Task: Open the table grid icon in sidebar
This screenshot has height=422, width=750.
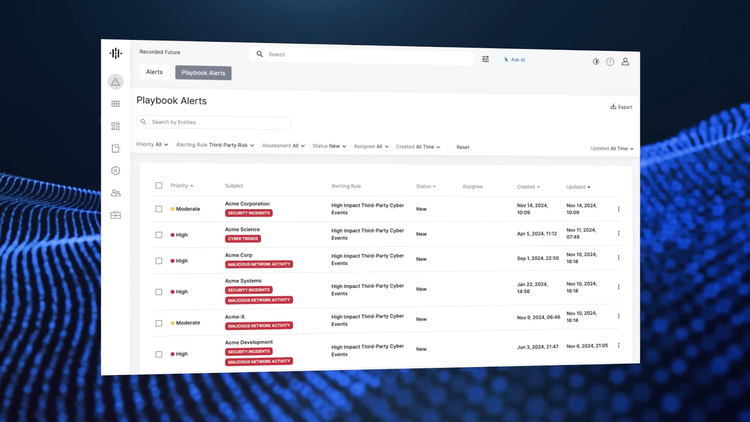Action: 116,104
